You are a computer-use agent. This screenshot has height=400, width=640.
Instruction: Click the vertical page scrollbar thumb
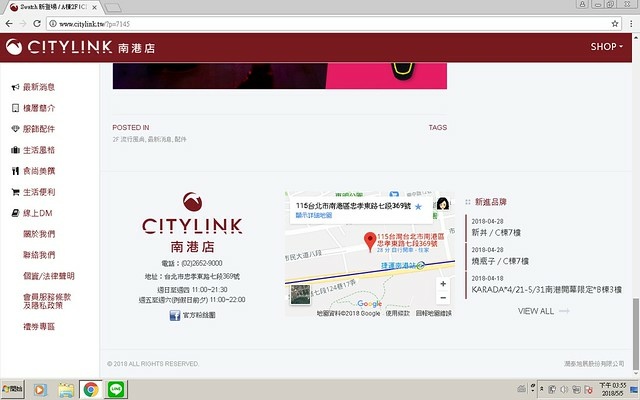click(x=636, y=334)
